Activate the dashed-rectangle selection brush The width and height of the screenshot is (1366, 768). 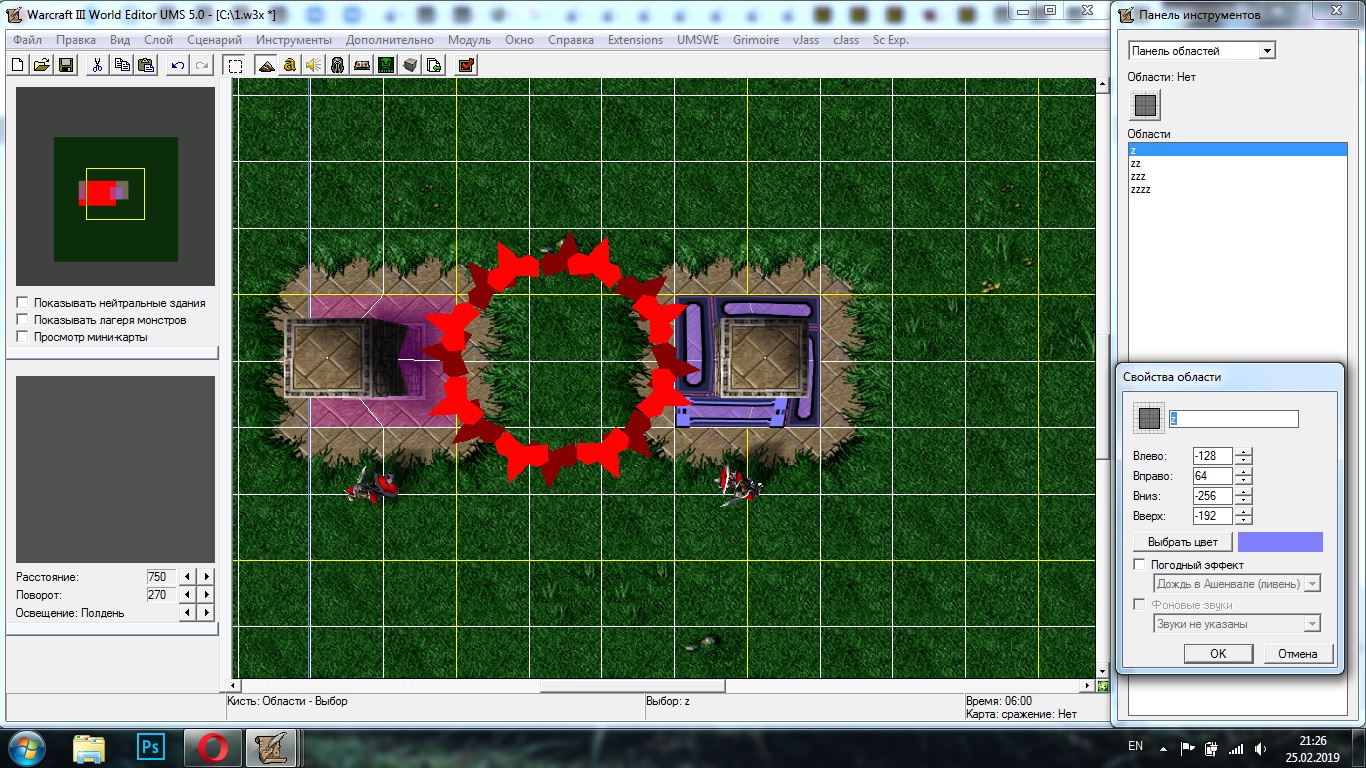pos(235,65)
